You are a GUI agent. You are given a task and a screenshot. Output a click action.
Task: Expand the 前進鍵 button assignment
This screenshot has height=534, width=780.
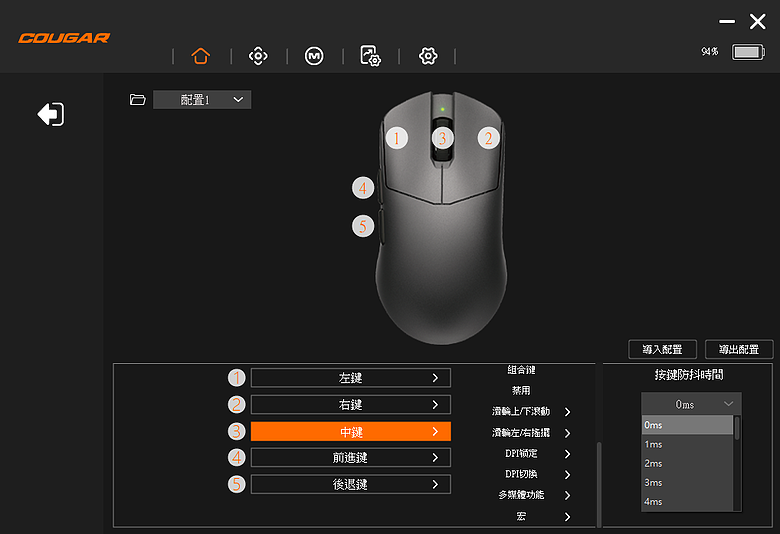351,457
